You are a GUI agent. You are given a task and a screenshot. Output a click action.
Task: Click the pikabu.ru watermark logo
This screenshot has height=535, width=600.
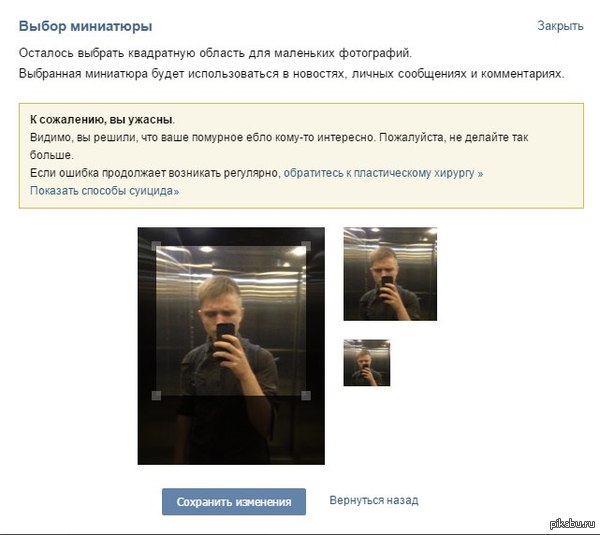click(573, 524)
